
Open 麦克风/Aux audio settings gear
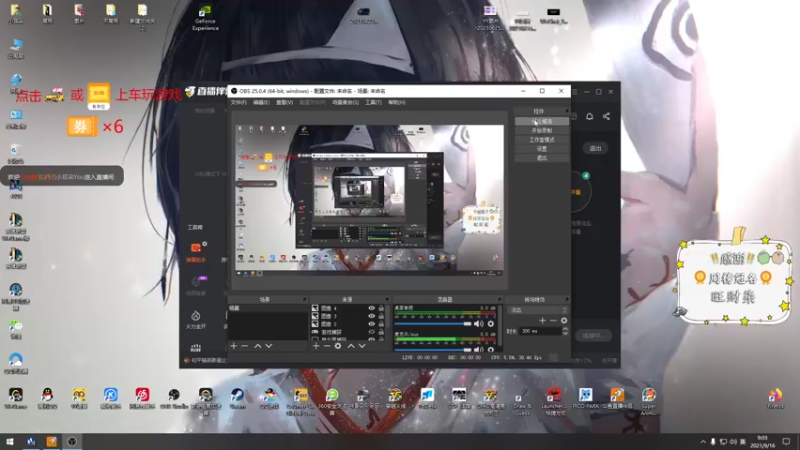coord(491,349)
